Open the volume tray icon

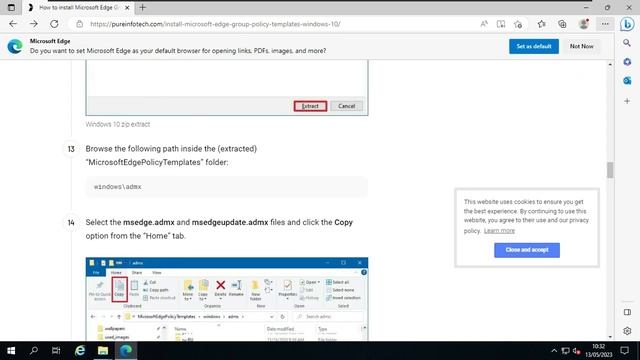(576, 351)
